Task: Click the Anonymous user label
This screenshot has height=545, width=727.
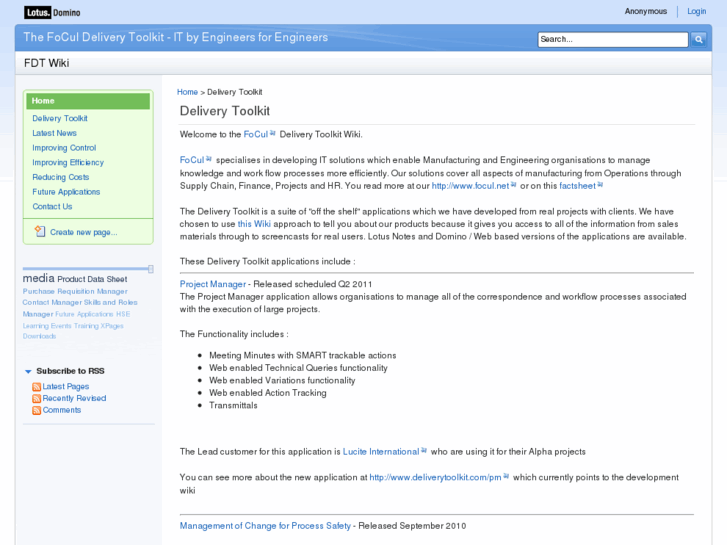Action: click(x=645, y=11)
